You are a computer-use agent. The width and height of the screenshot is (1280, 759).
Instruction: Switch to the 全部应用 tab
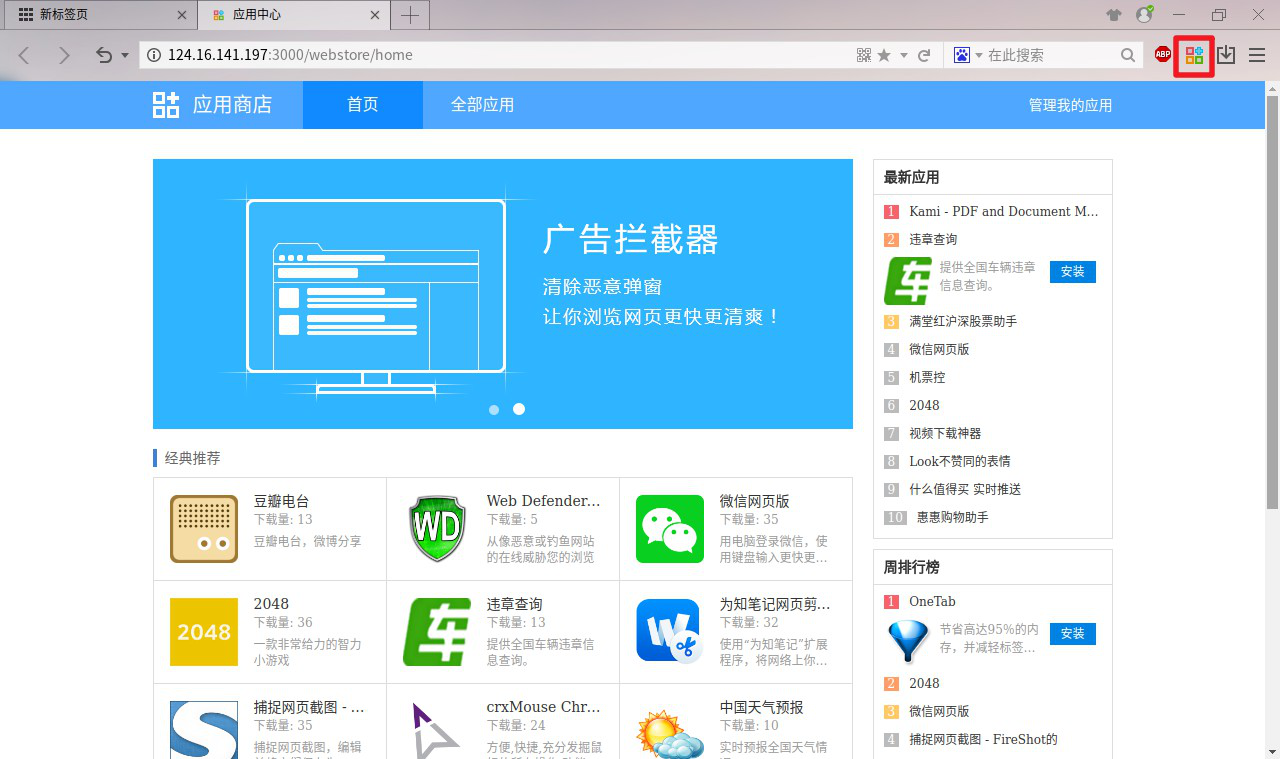(x=483, y=104)
